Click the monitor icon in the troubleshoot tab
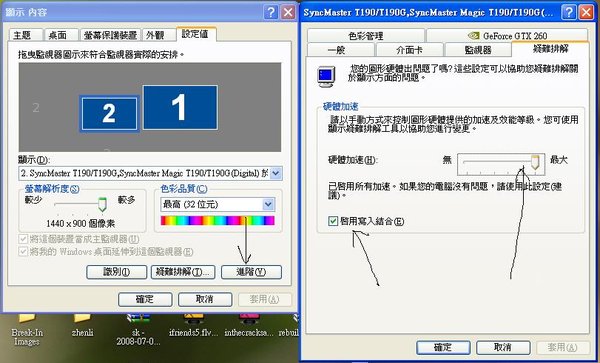This screenshot has height=363, width=600. coord(326,76)
